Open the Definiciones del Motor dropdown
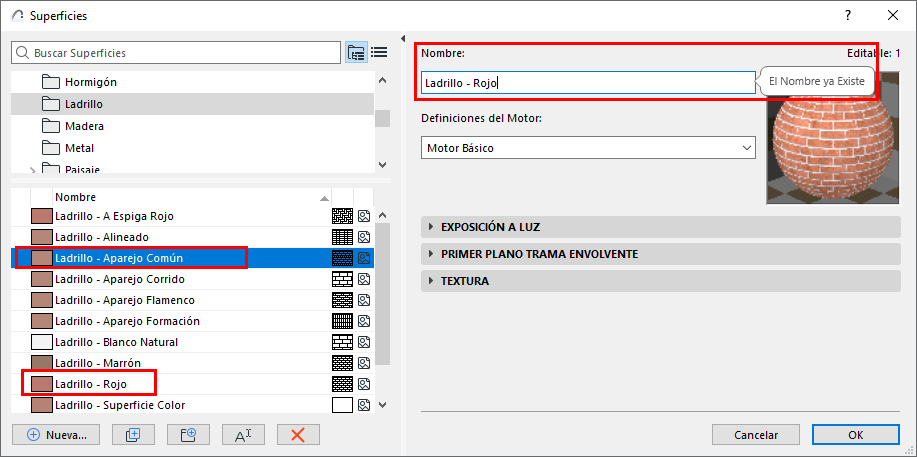Viewport: 917px width, 457px height. 588,148
